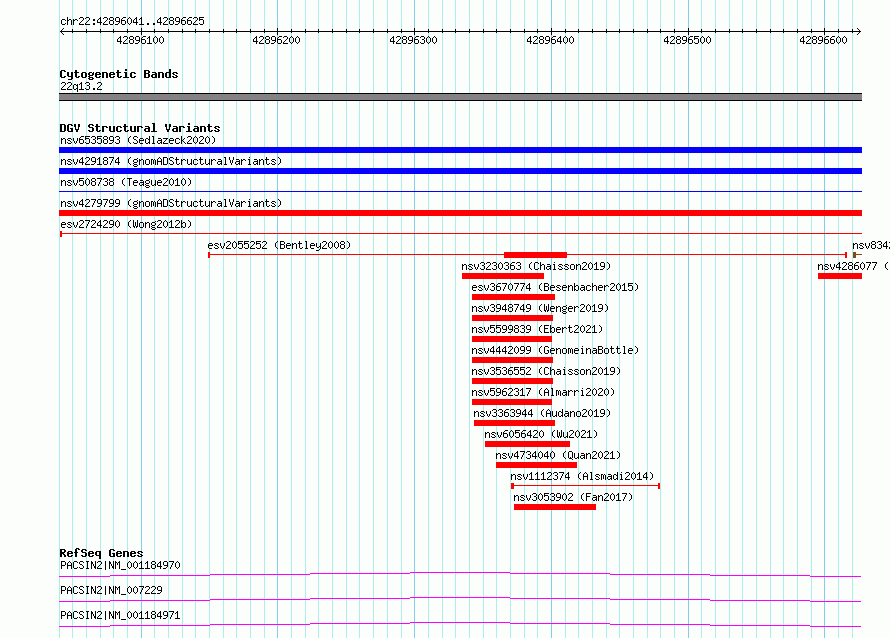890x638 pixels.
Task: Select nsv1112374 (Alsmadi2014) variant label
Action: pos(582,476)
